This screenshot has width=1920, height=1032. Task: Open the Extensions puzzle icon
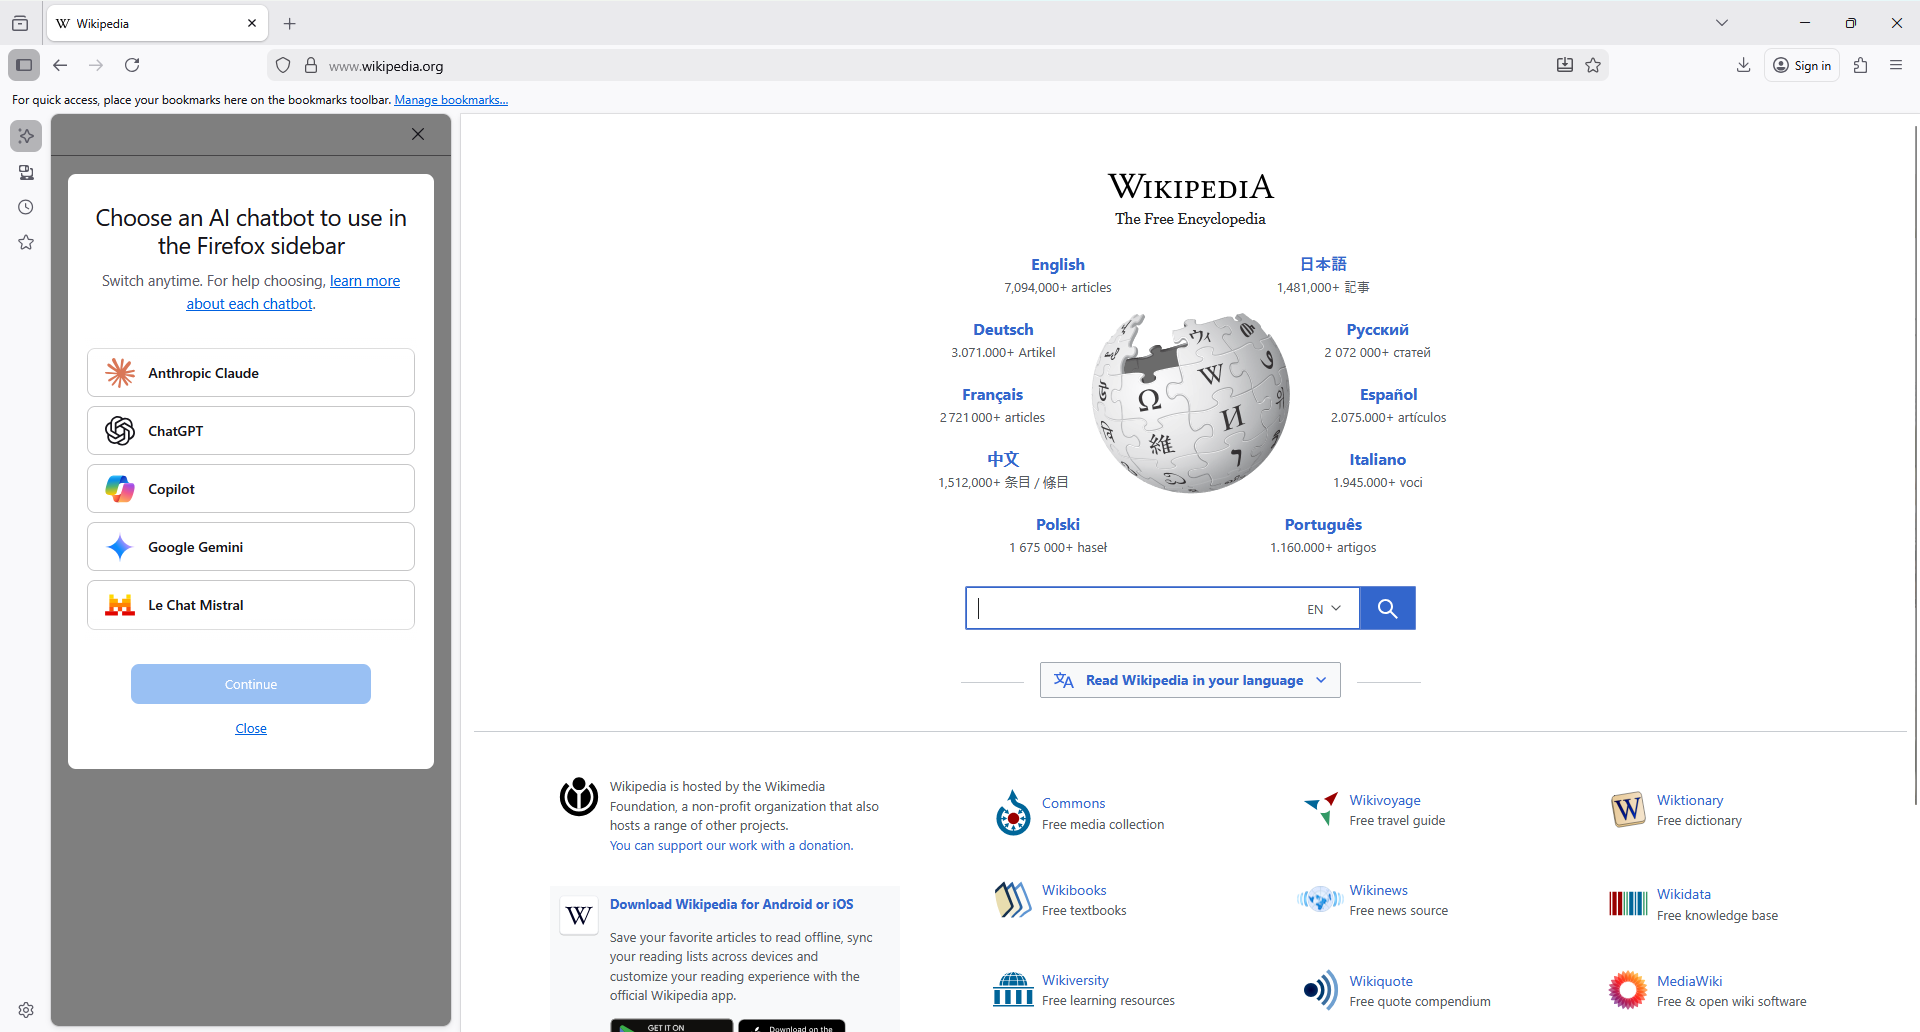tap(1860, 66)
